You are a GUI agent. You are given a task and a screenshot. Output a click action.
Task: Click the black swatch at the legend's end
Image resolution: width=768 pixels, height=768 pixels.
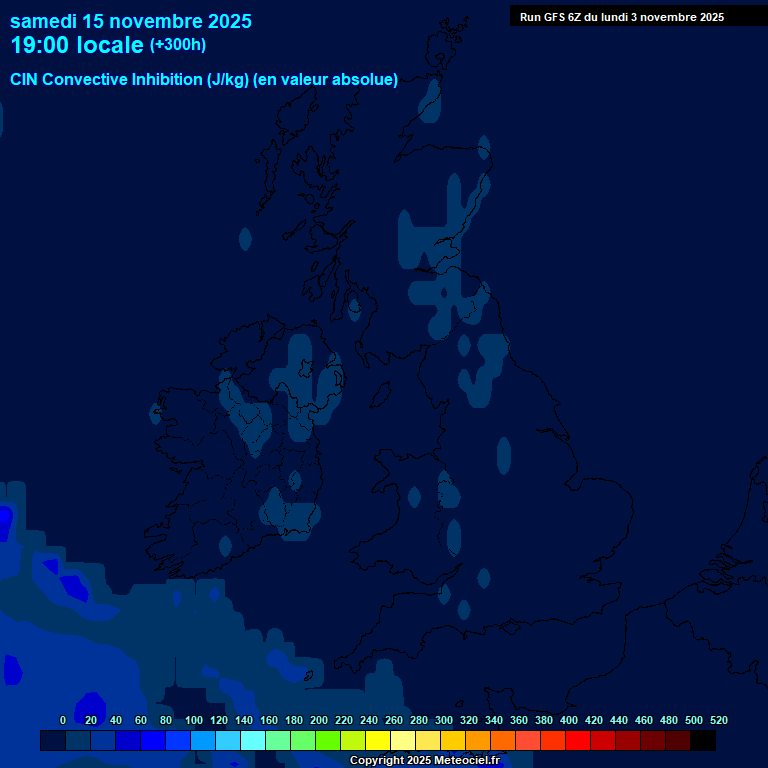click(703, 741)
